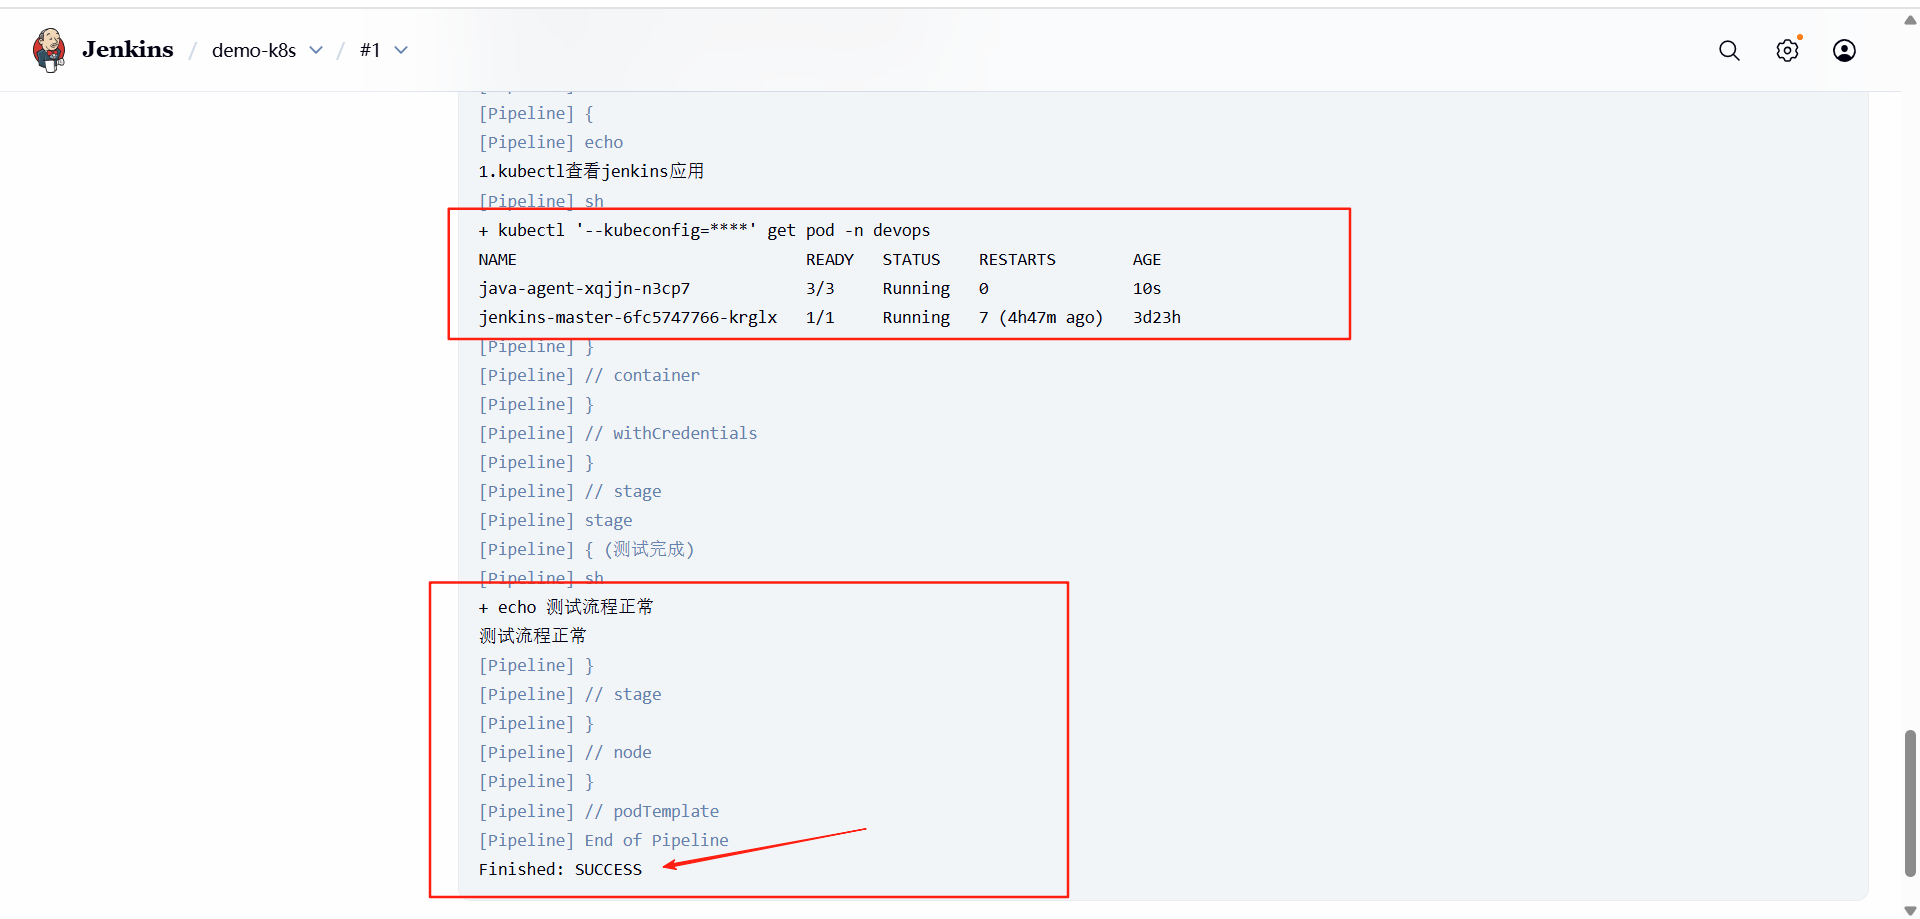Screen dimensions: 1920x919
Task: Select the '1.kubectl查看jenkins应用' echo output
Action: pos(591,171)
